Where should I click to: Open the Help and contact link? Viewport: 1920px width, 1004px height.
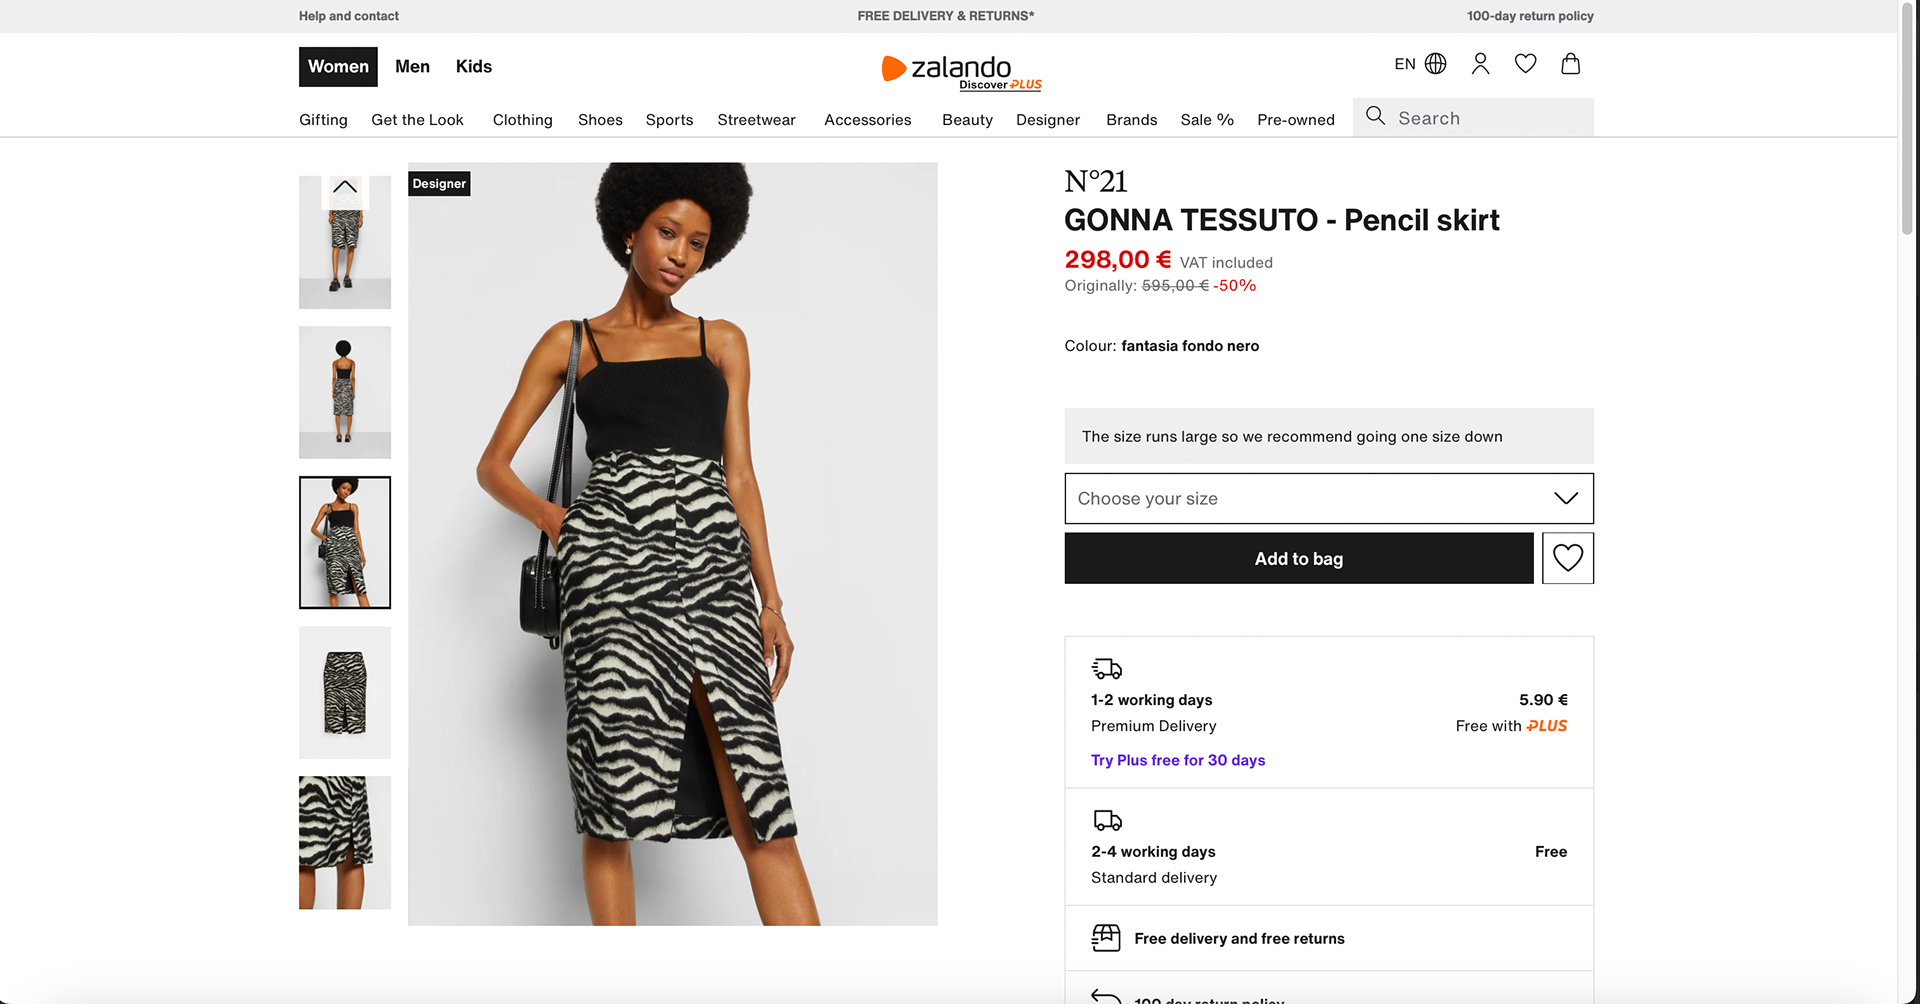tap(348, 16)
